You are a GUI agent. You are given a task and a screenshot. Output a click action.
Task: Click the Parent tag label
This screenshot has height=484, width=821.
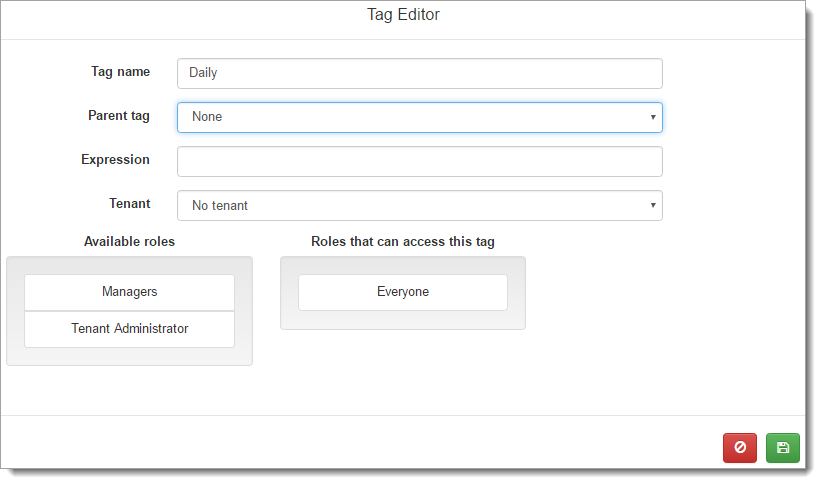point(118,116)
